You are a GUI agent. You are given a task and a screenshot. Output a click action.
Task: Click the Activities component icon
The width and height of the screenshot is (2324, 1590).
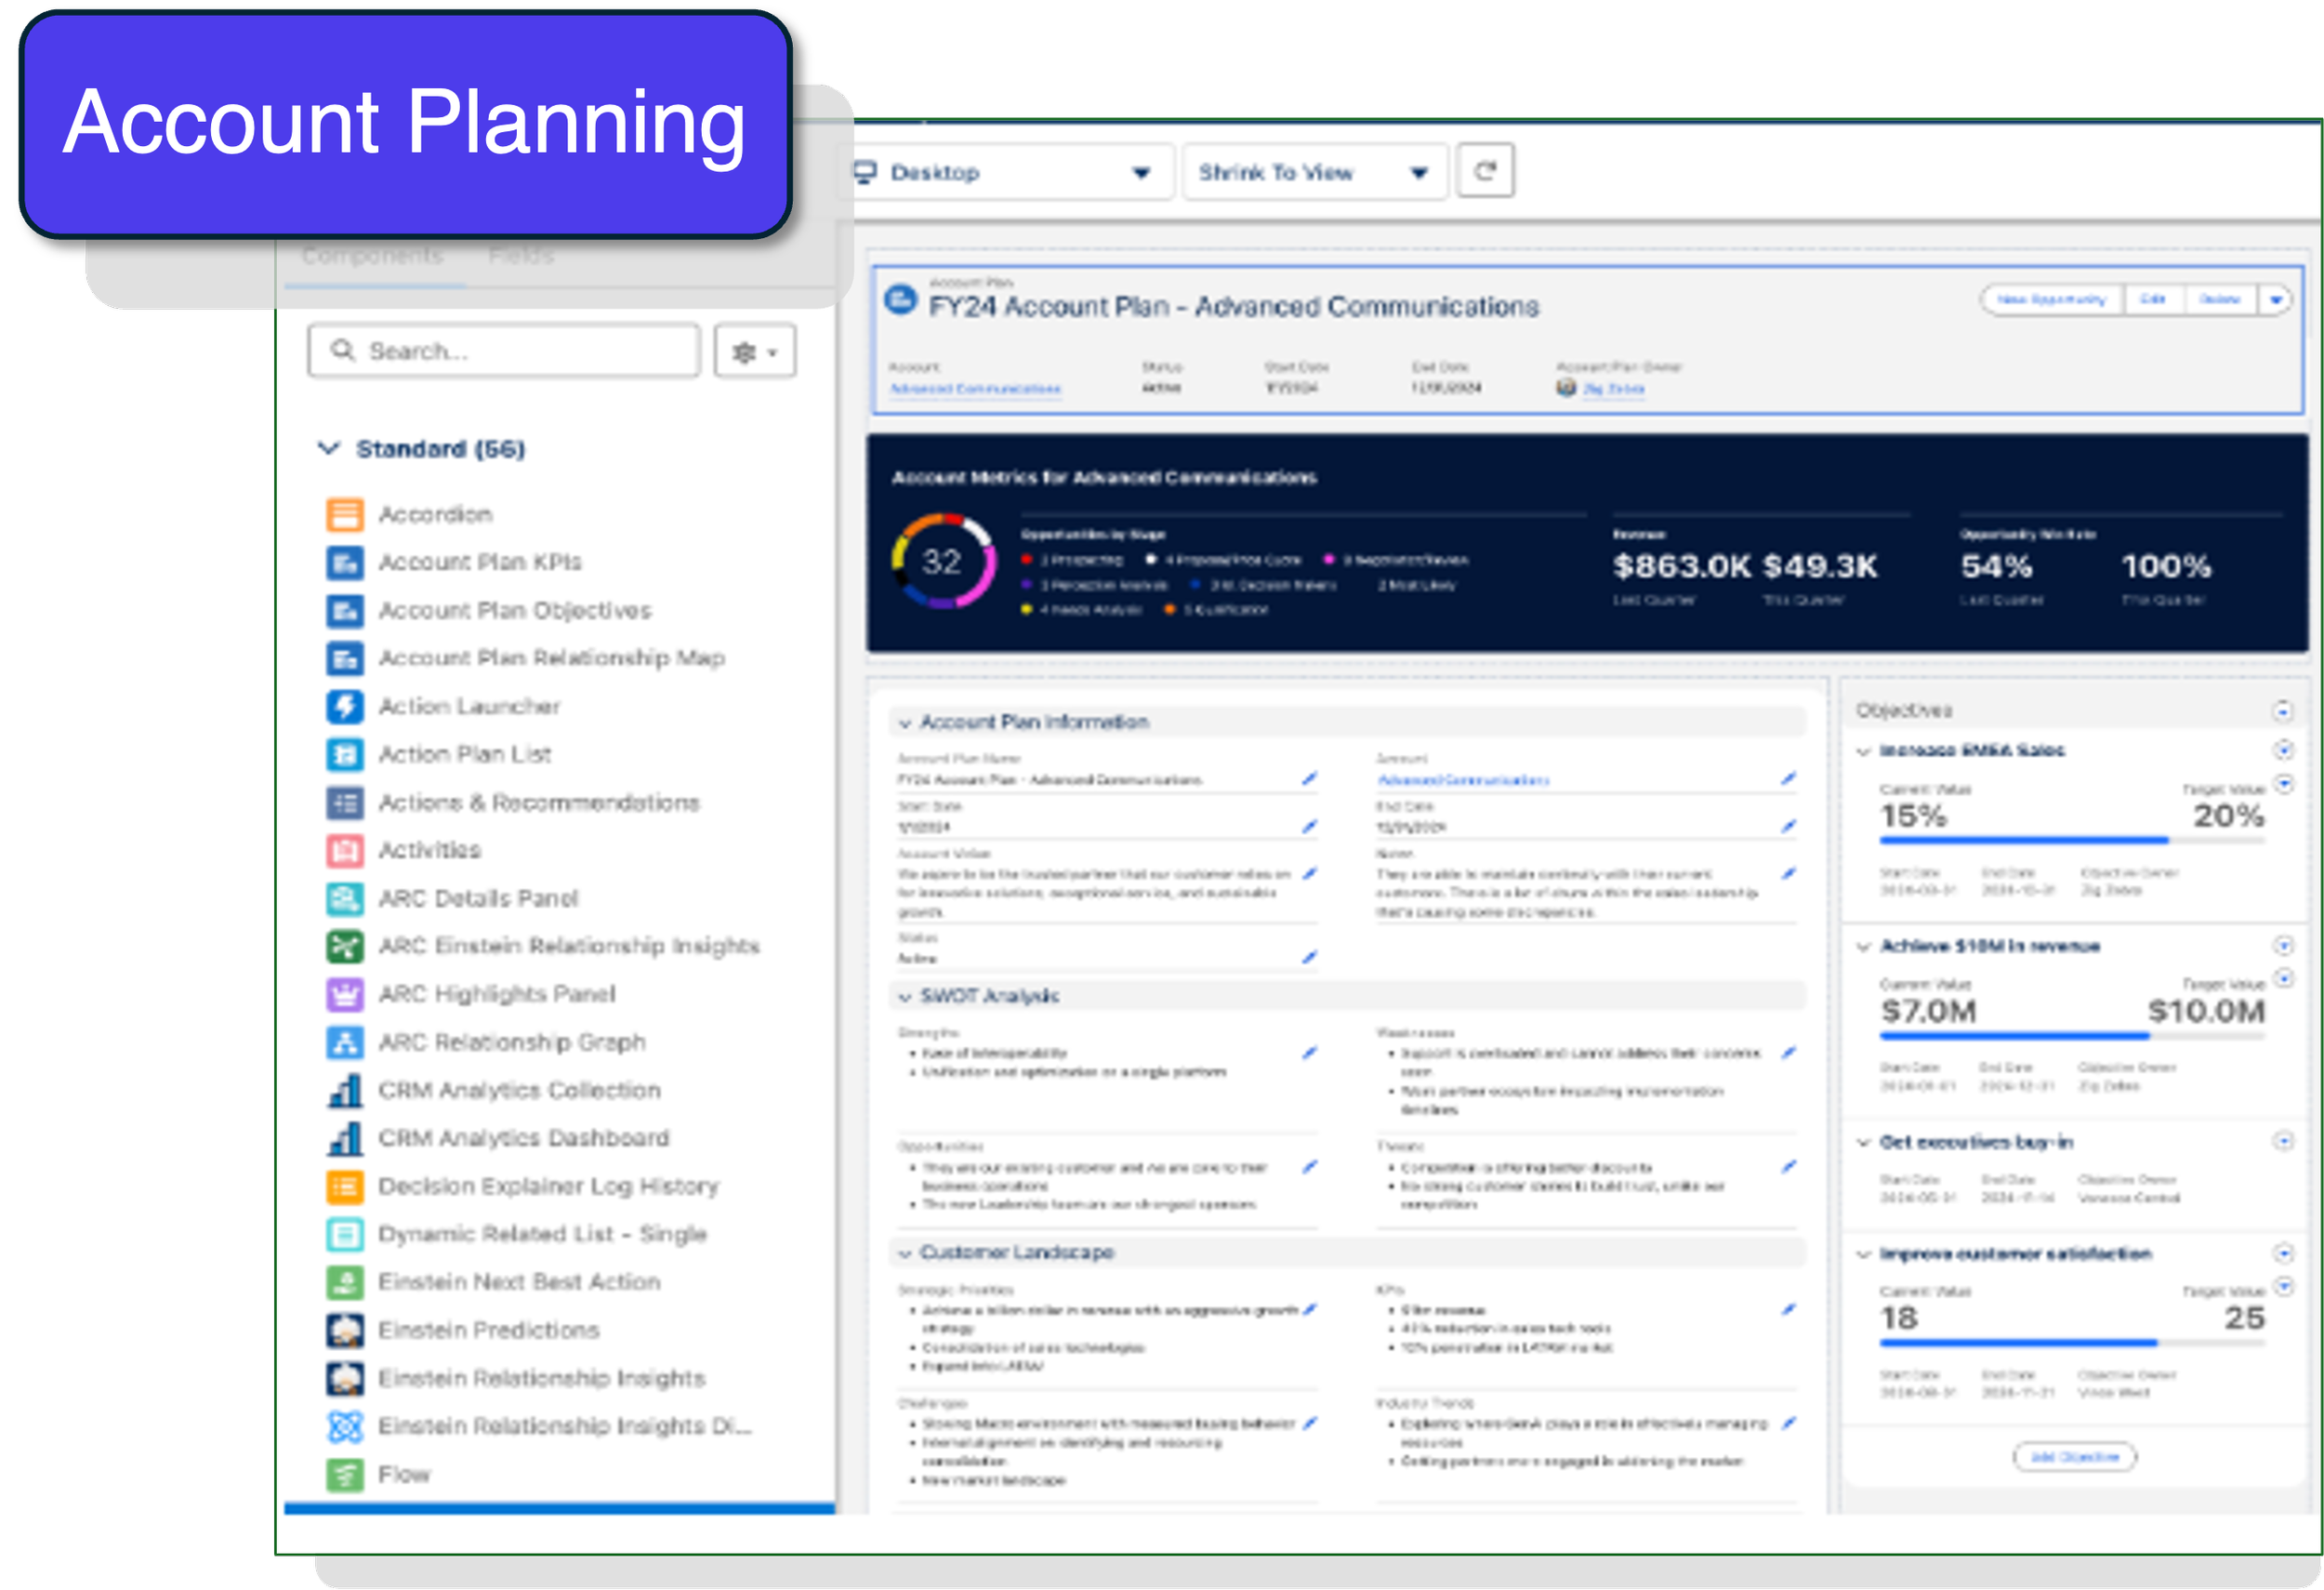345,851
